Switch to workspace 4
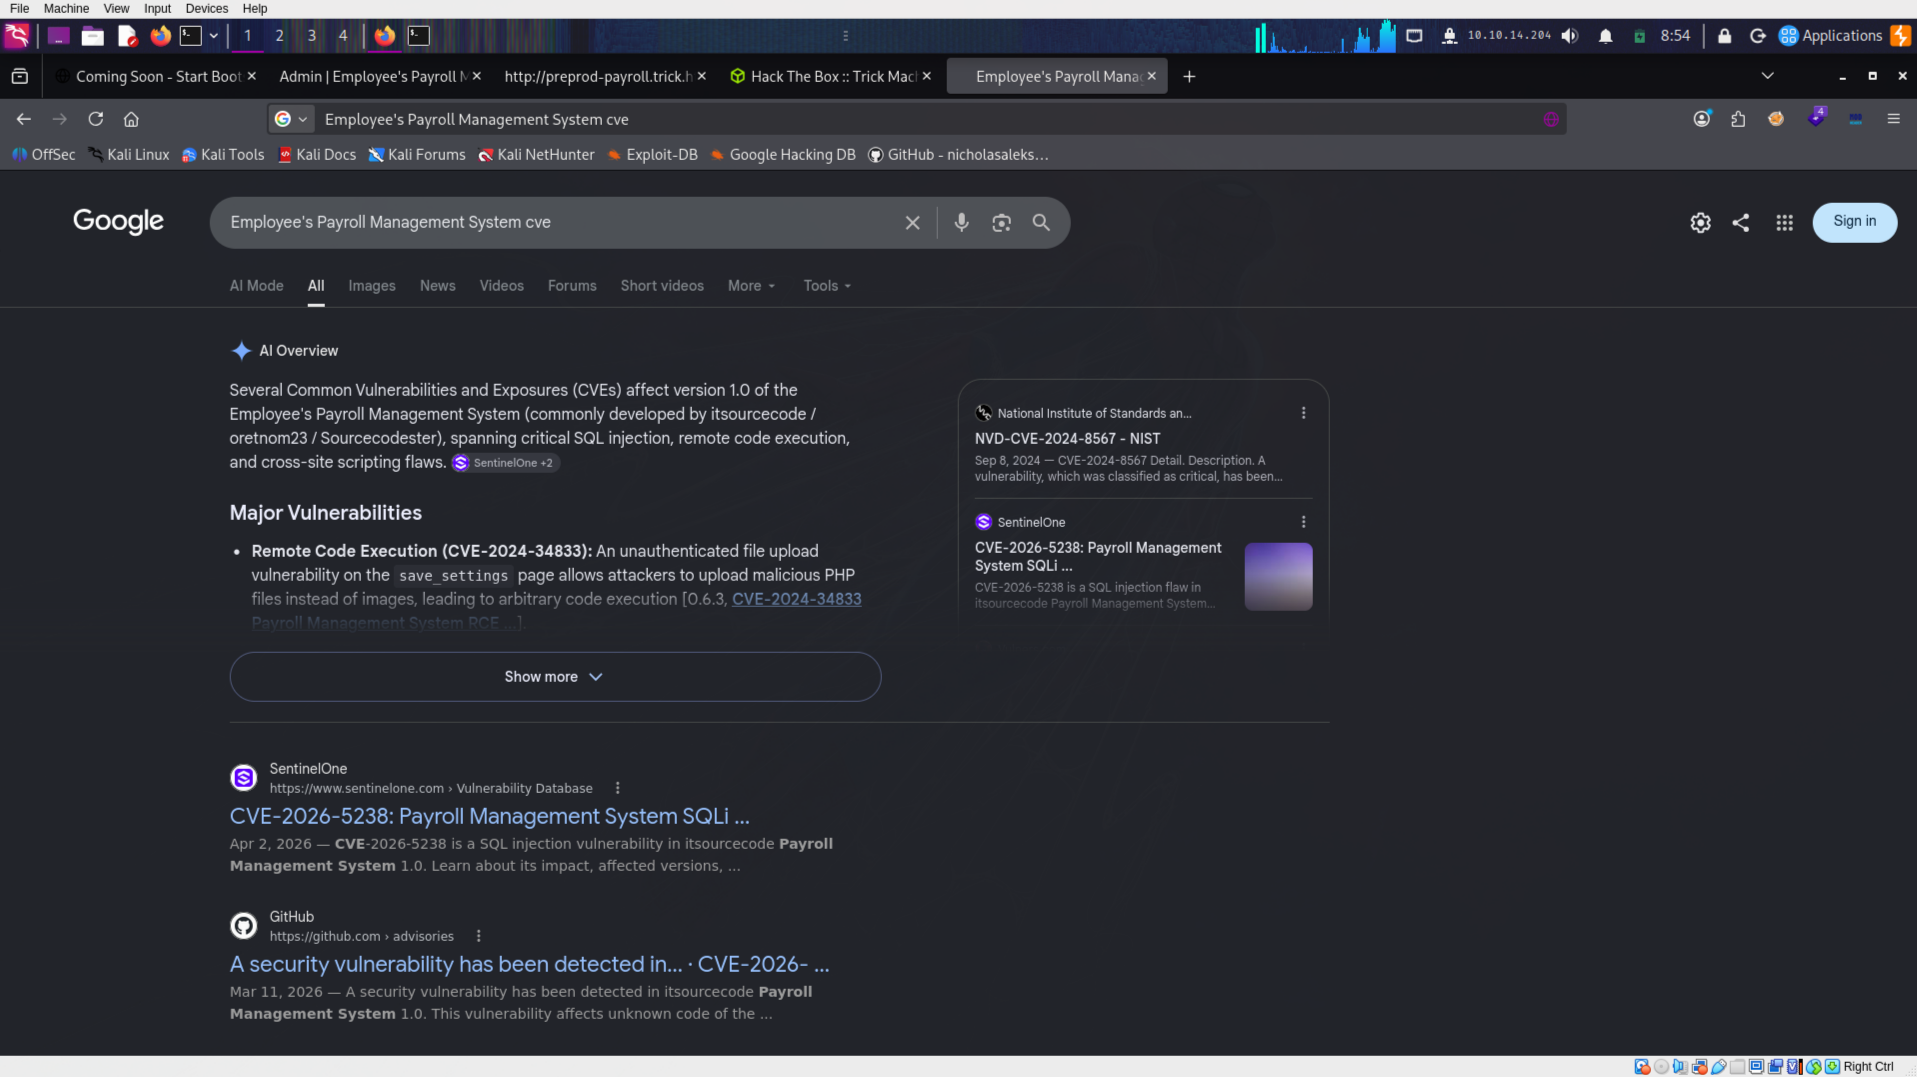Image resolution: width=1917 pixels, height=1077 pixels. [x=343, y=36]
